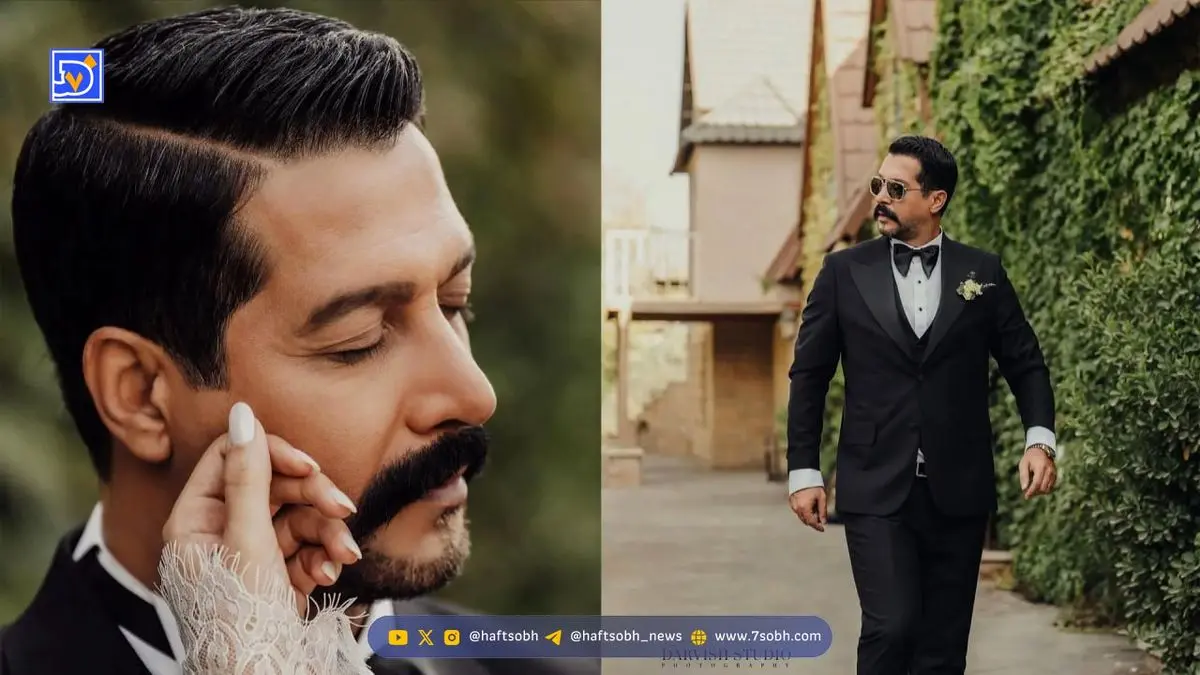Click the Instagram icon in the banner

[452, 637]
